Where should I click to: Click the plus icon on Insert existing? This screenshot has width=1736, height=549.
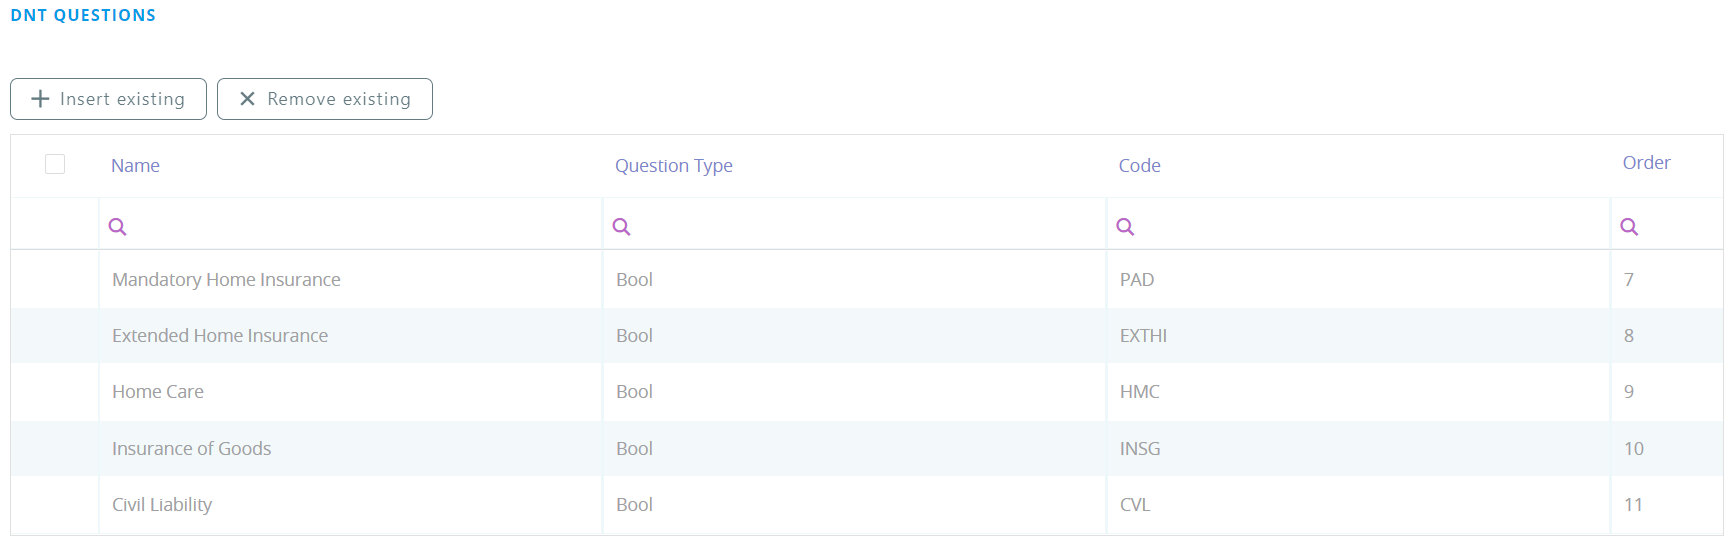pyautogui.click(x=40, y=99)
